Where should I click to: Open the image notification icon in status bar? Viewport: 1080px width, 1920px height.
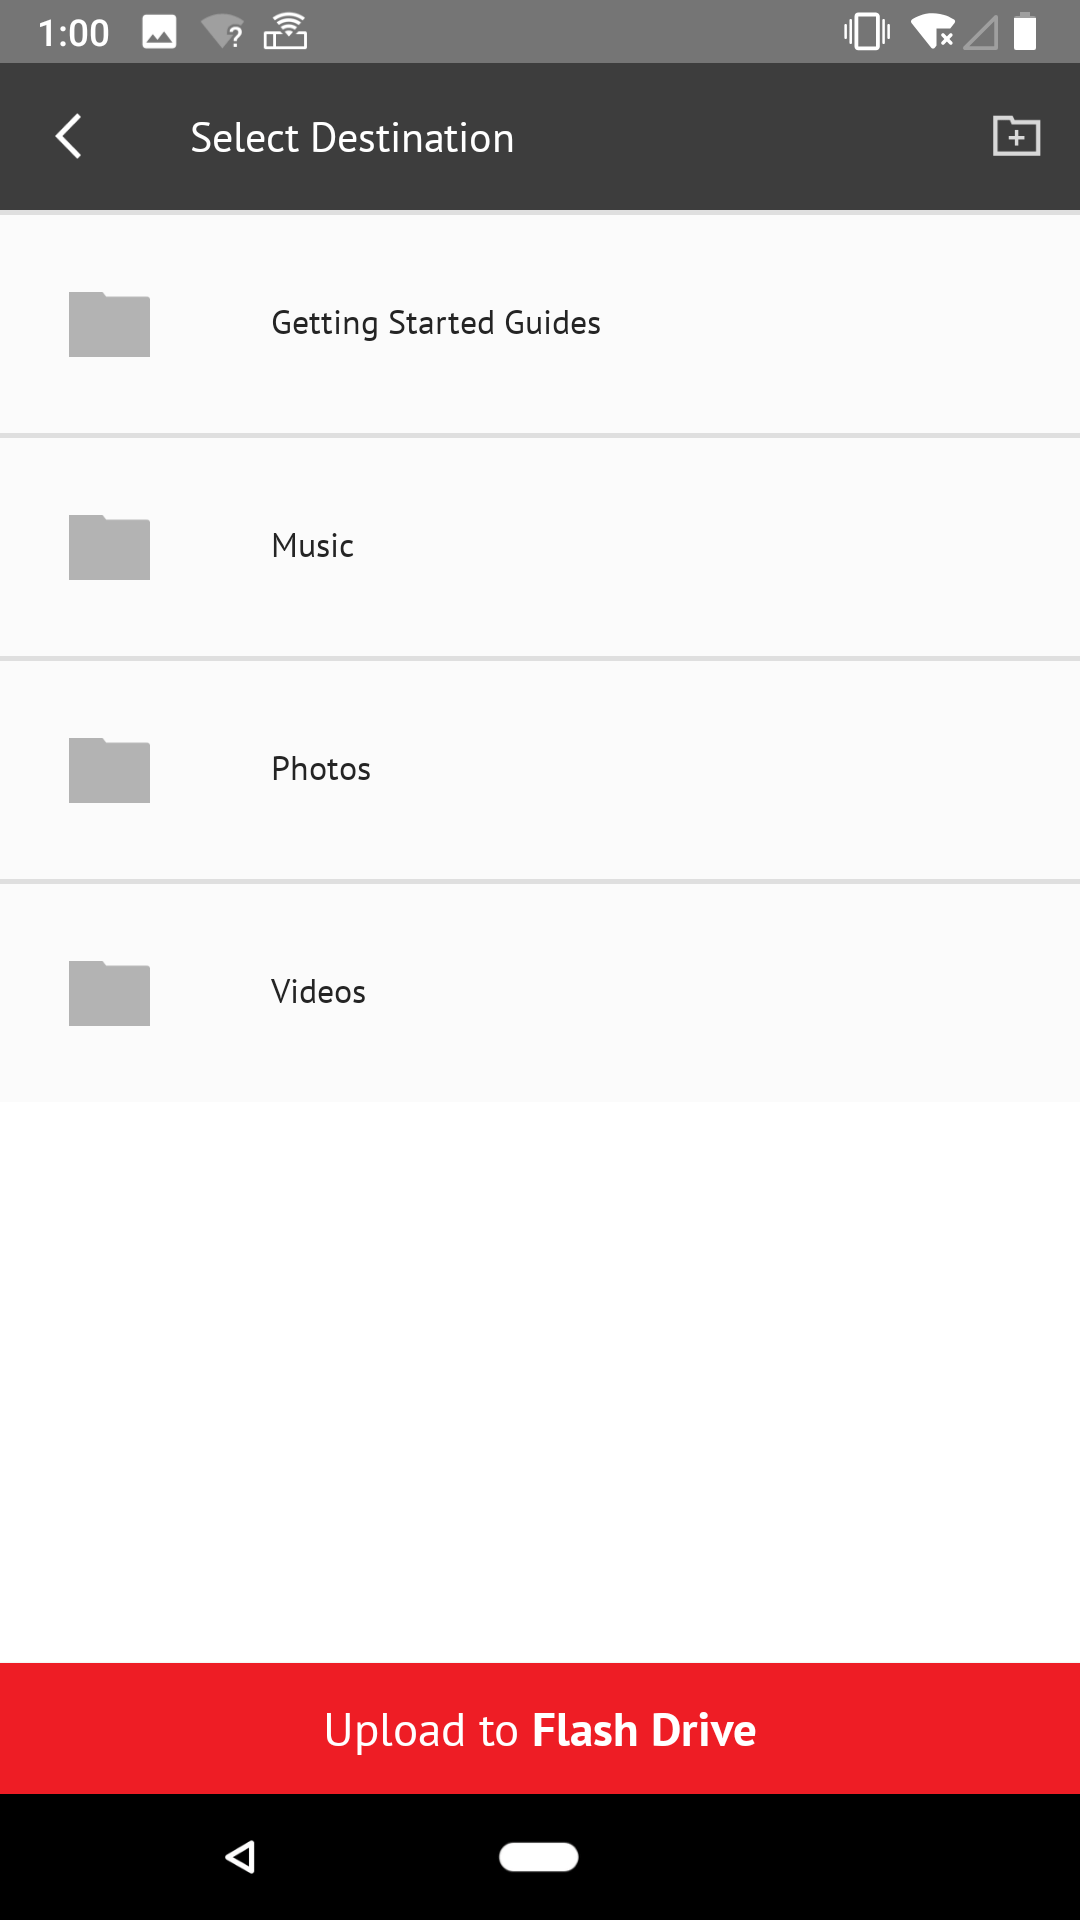point(159,32)
